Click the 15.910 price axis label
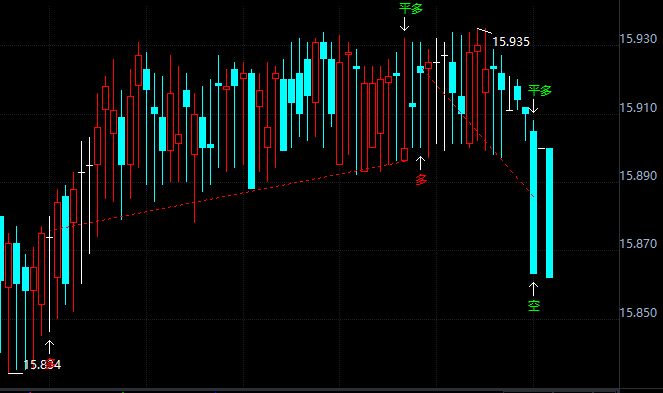Image resolution: width=663 pixels, height=393 pixels. point(638,107)
